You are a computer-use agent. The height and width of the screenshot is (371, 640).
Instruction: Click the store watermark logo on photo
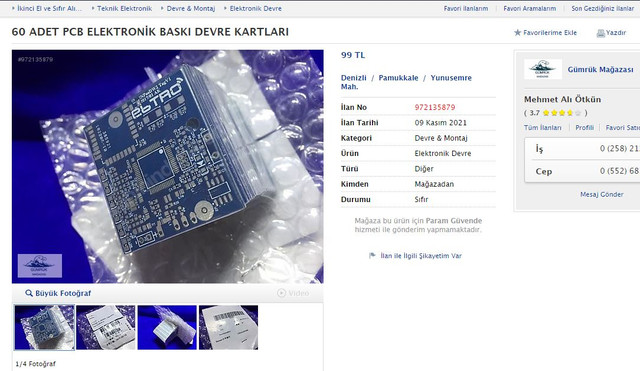pos(40,266)
